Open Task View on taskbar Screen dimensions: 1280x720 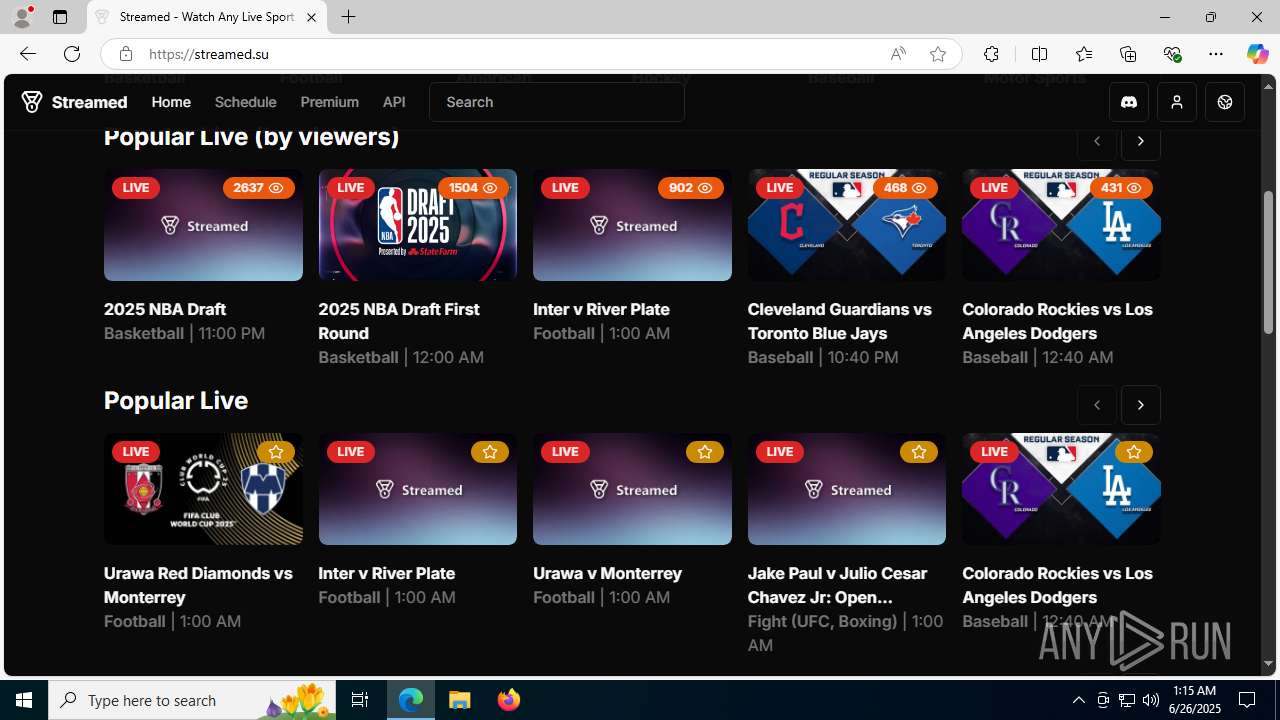click(360, 700)
